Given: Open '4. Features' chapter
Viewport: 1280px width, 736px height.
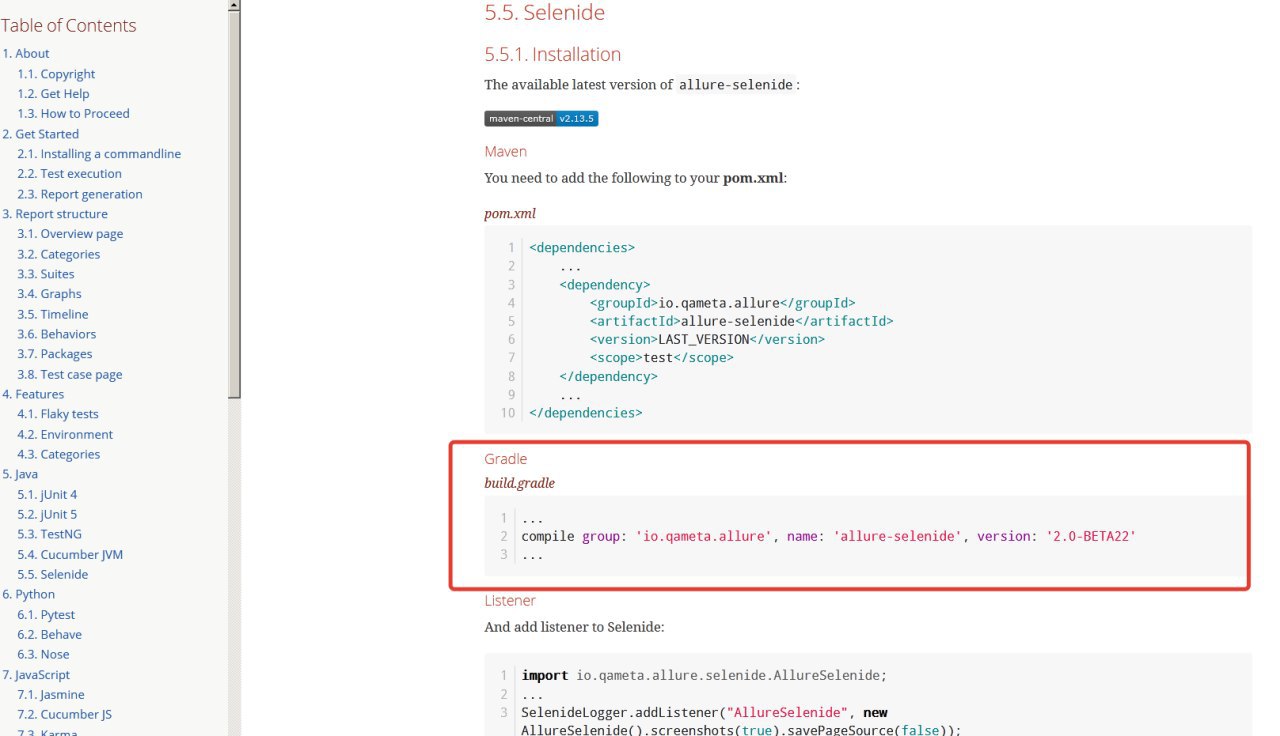Looking at the screenshot, I should click(x=33, y=394).
